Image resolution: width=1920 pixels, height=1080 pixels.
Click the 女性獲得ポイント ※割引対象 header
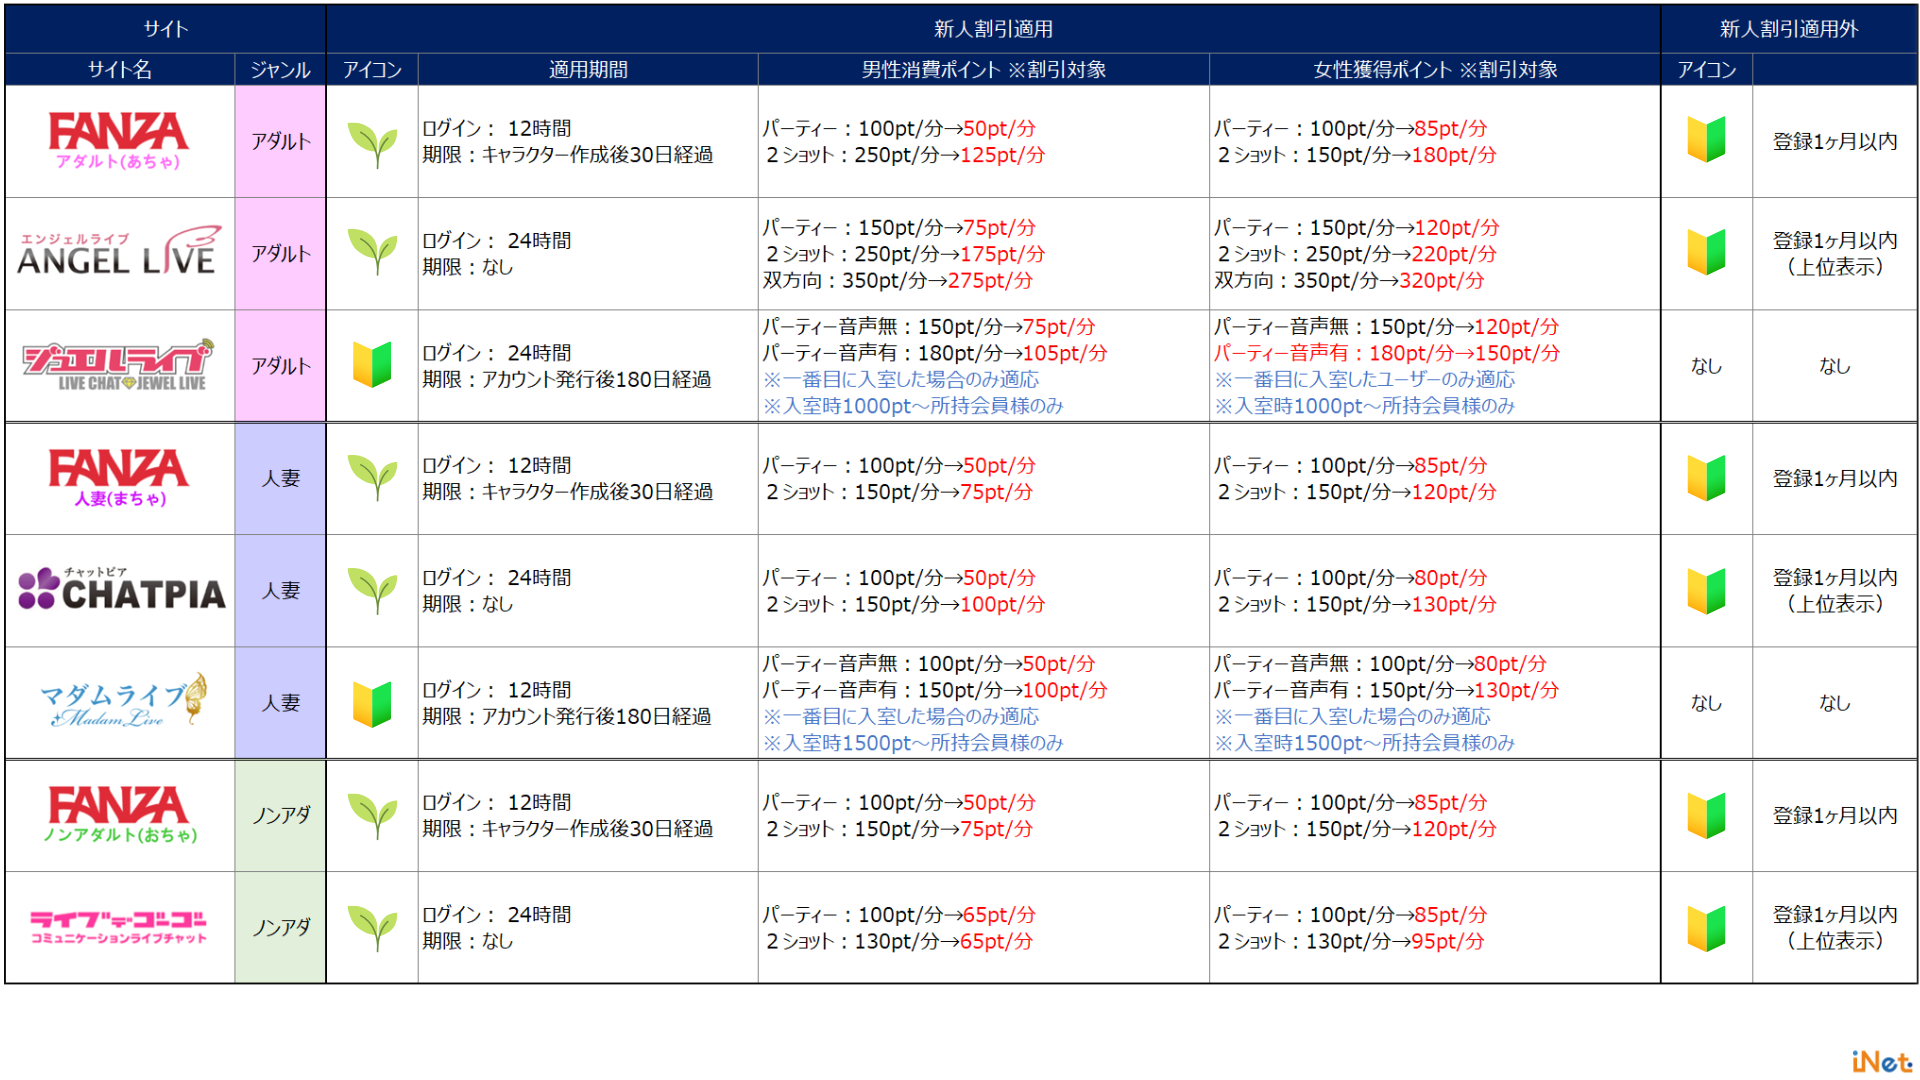pyautogui.click(x=1435, y=69)
